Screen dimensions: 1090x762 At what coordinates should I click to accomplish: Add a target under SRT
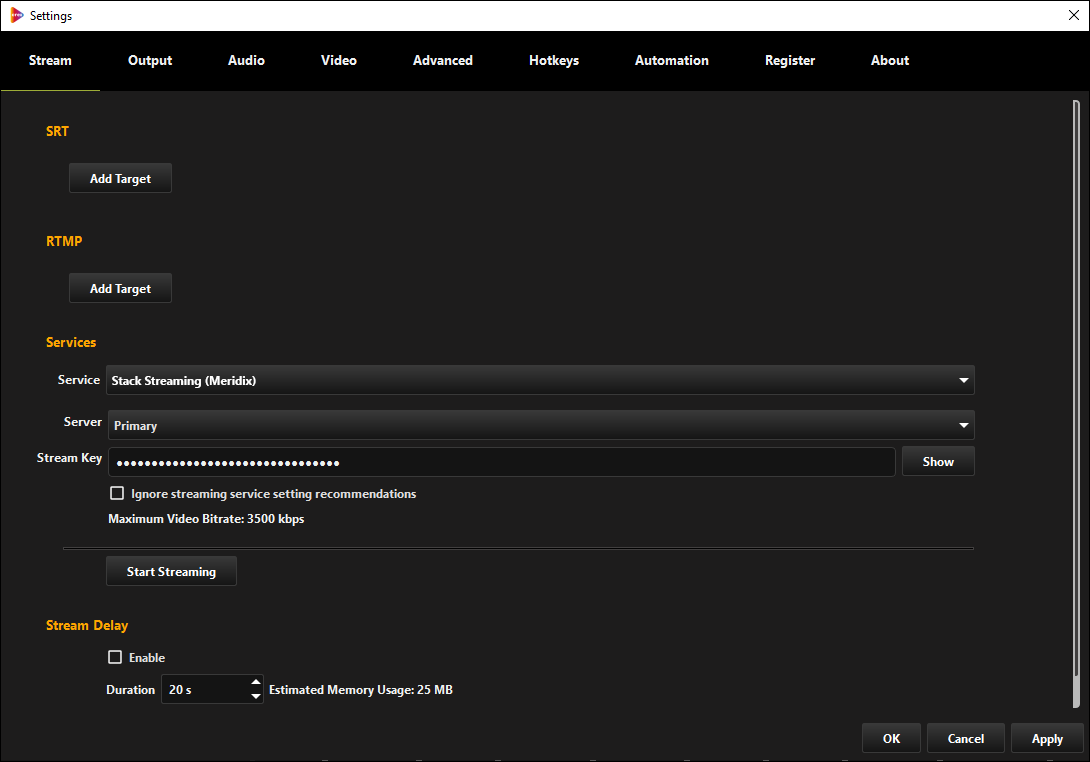pos(120,179)
